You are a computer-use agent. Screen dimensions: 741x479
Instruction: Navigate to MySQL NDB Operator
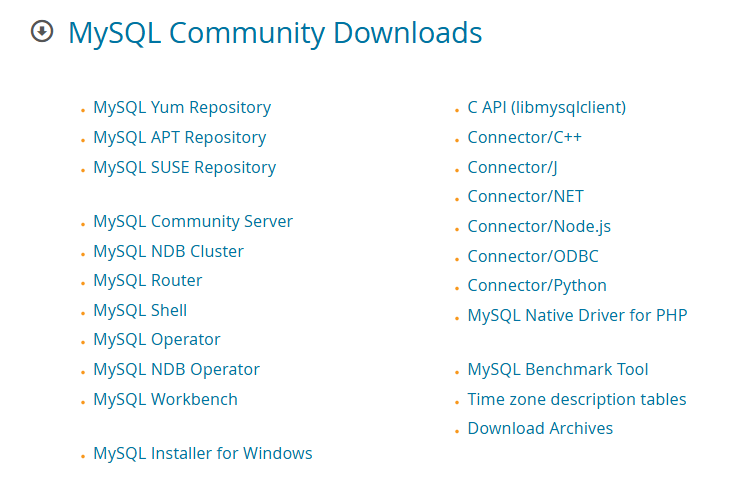(x=176, y=369)
